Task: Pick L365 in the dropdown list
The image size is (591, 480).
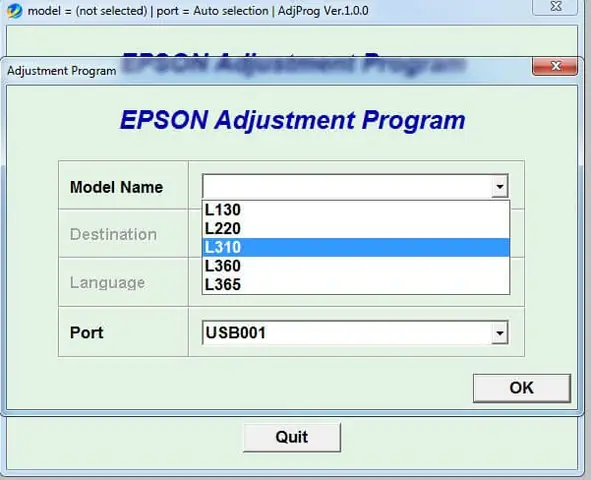Action: [x=356, y=285]
